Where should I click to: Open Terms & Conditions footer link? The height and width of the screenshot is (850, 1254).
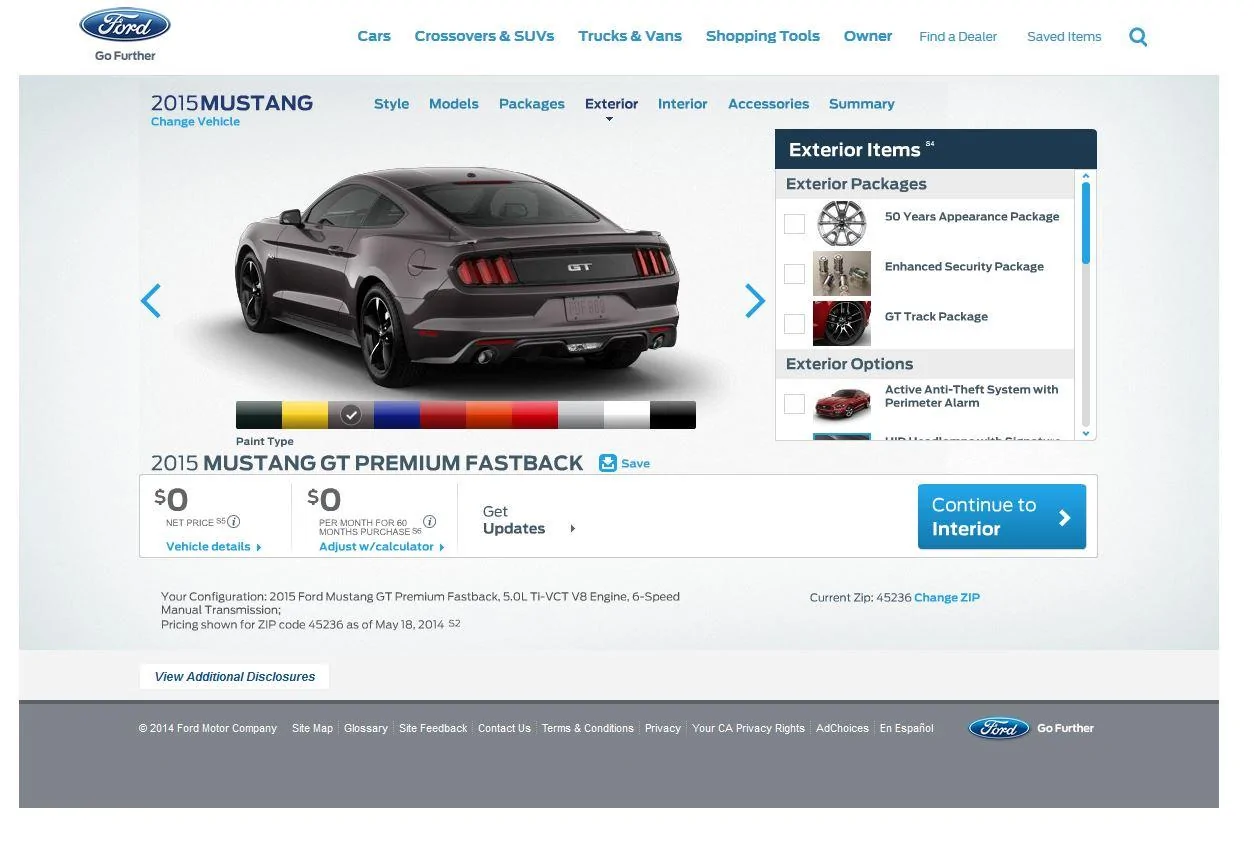(x=588, y=729)
